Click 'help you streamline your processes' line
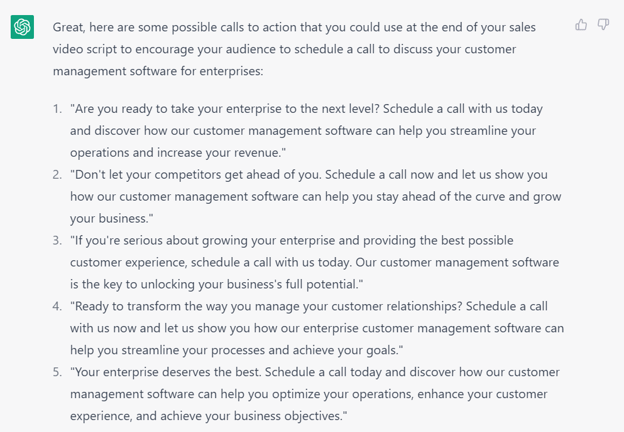 point(236,350)
